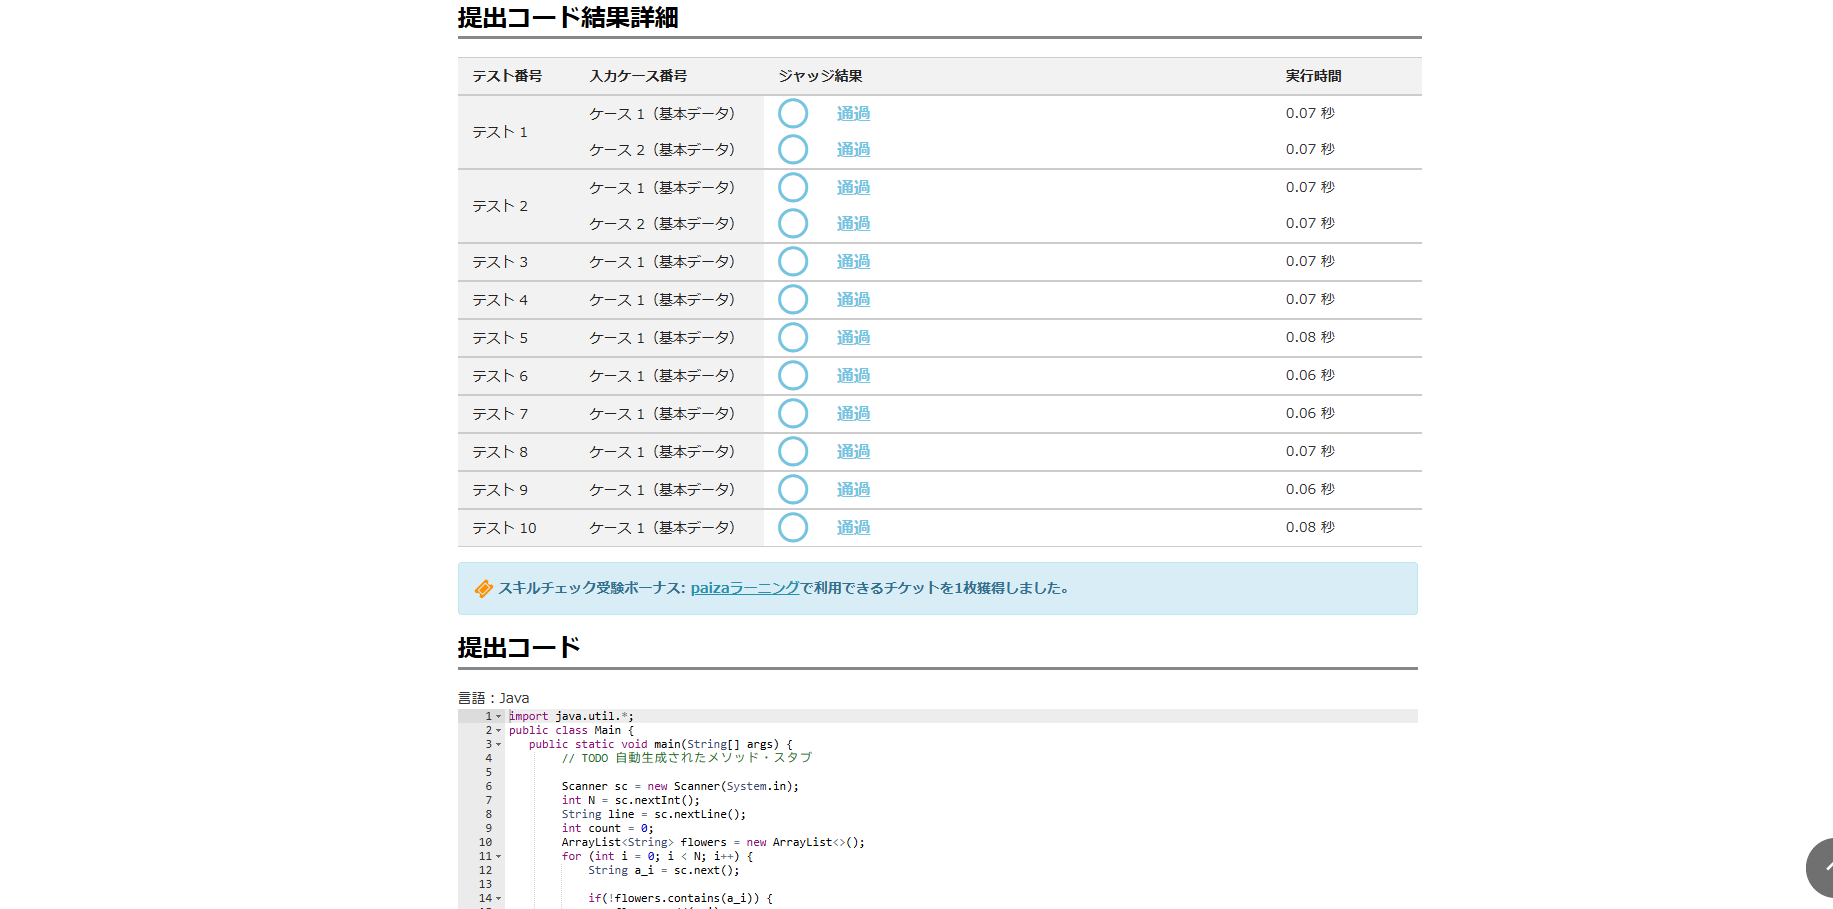Open Test 1 Case 1 通過 link
This screenshot has height=909, width=1833.
pyautogui.click(x=853, y=114)
